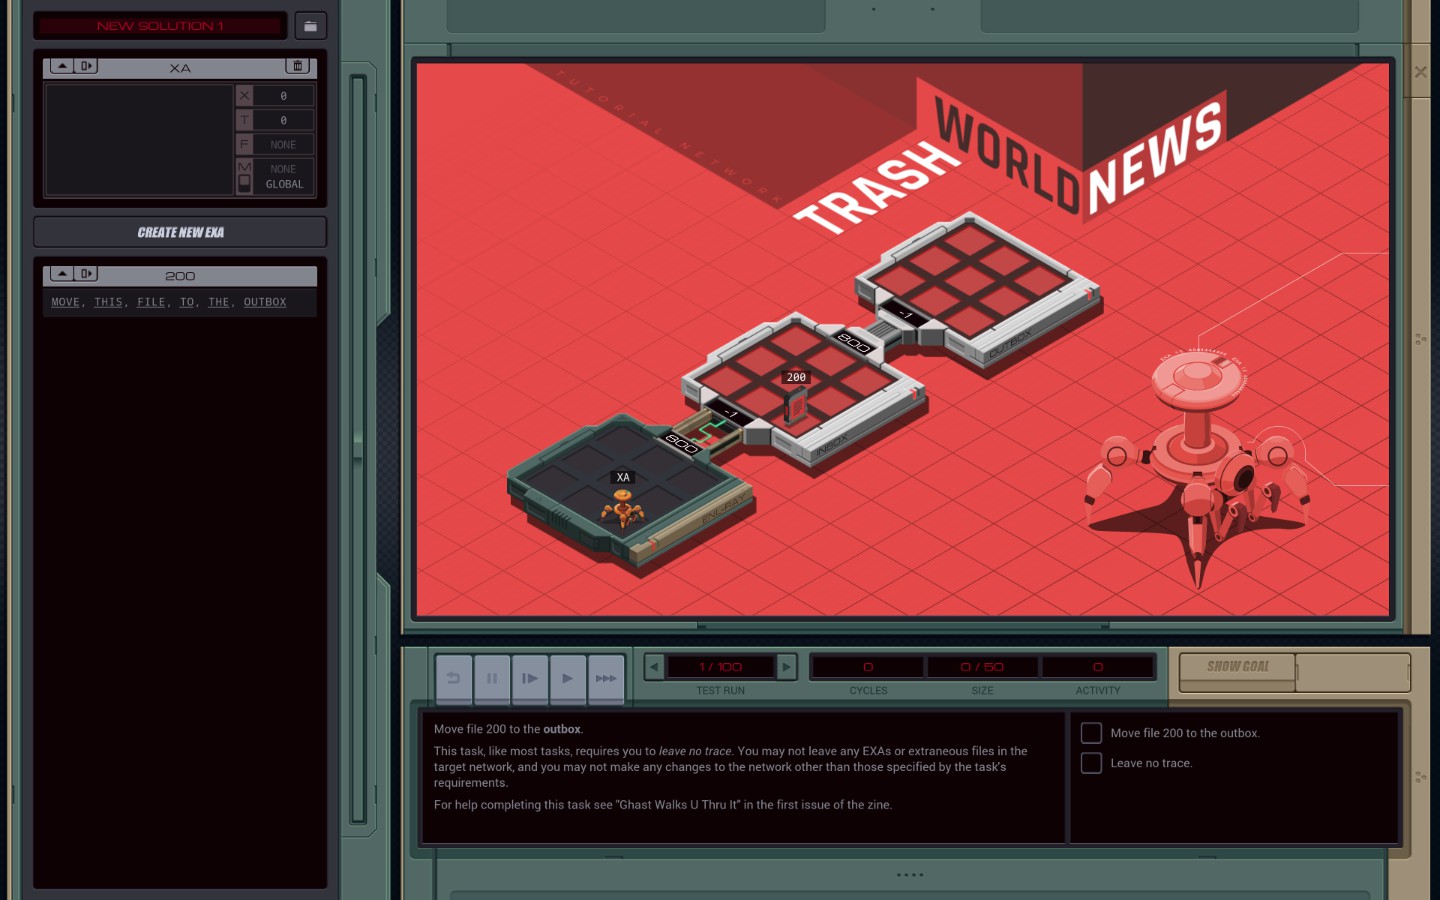Viewport: 1440px width, 900px height.
Task: Click the F register NONE value
Action: pyautogui.click(x=284, y=145)
